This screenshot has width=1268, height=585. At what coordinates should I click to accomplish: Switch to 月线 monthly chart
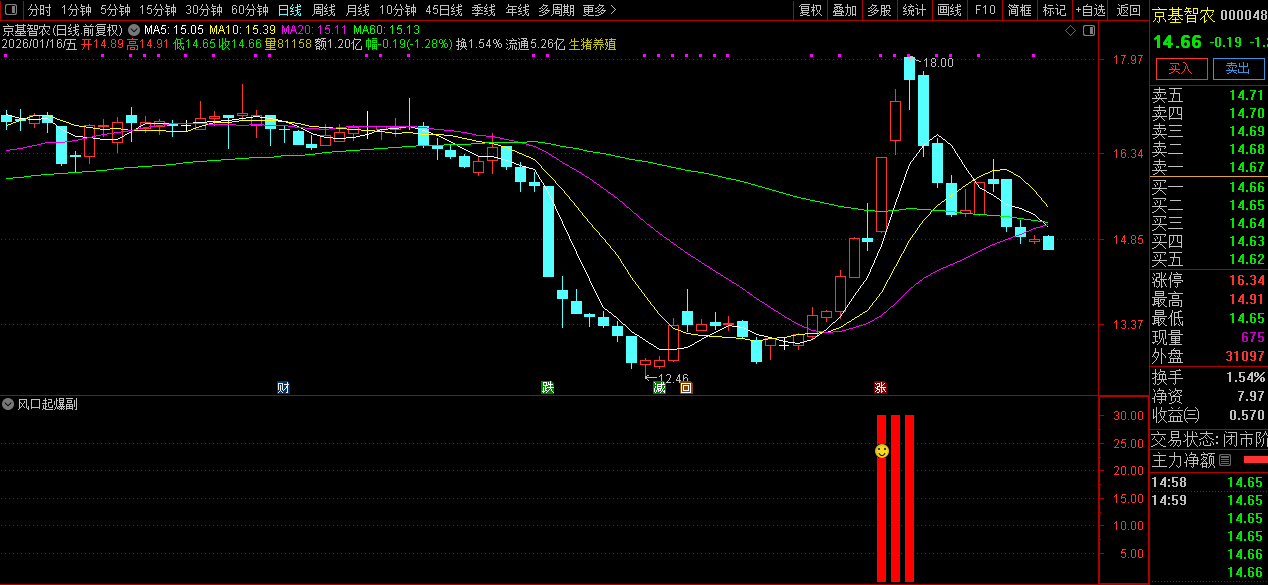(x=357, y=10)
